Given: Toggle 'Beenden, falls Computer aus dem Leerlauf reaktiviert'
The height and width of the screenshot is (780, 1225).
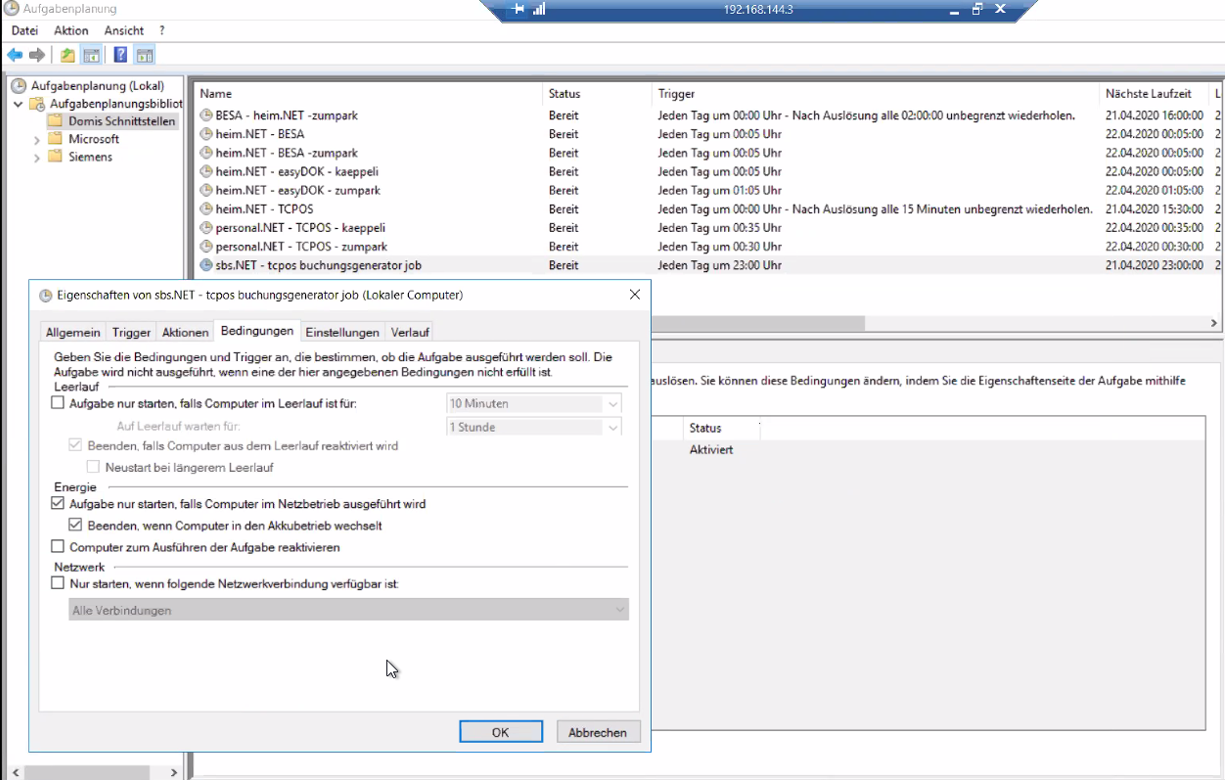Looking at the screenshot, I should pos(75,446).
